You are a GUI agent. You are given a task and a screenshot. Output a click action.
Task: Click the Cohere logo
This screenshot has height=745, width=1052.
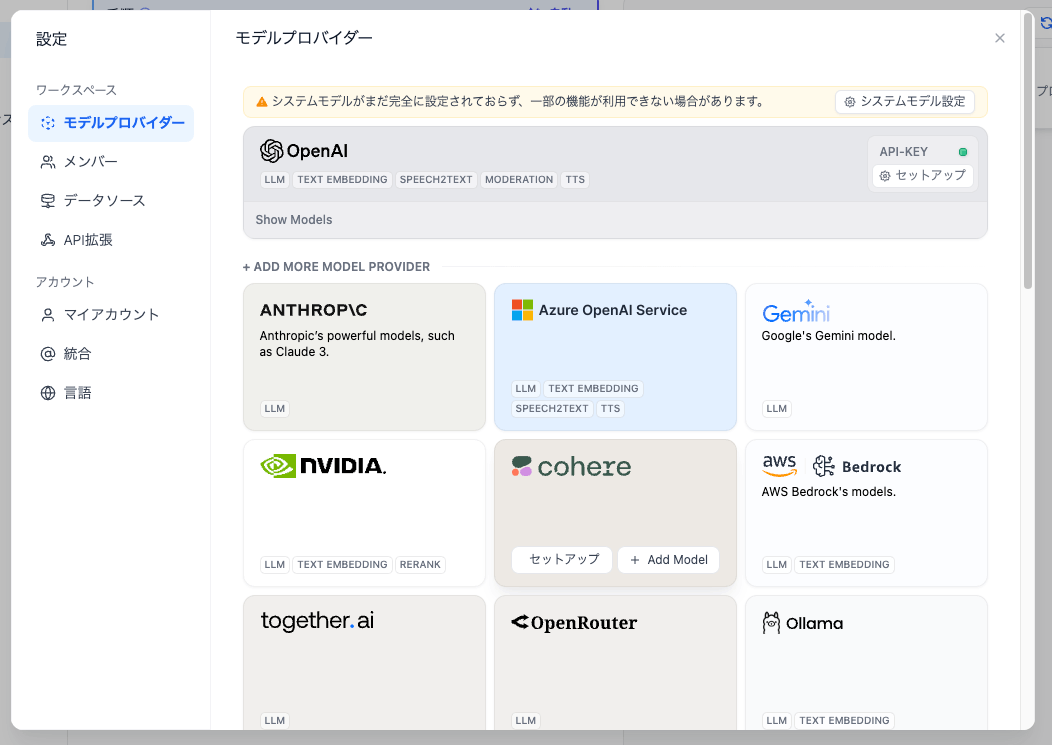click(x=571, y=466)
